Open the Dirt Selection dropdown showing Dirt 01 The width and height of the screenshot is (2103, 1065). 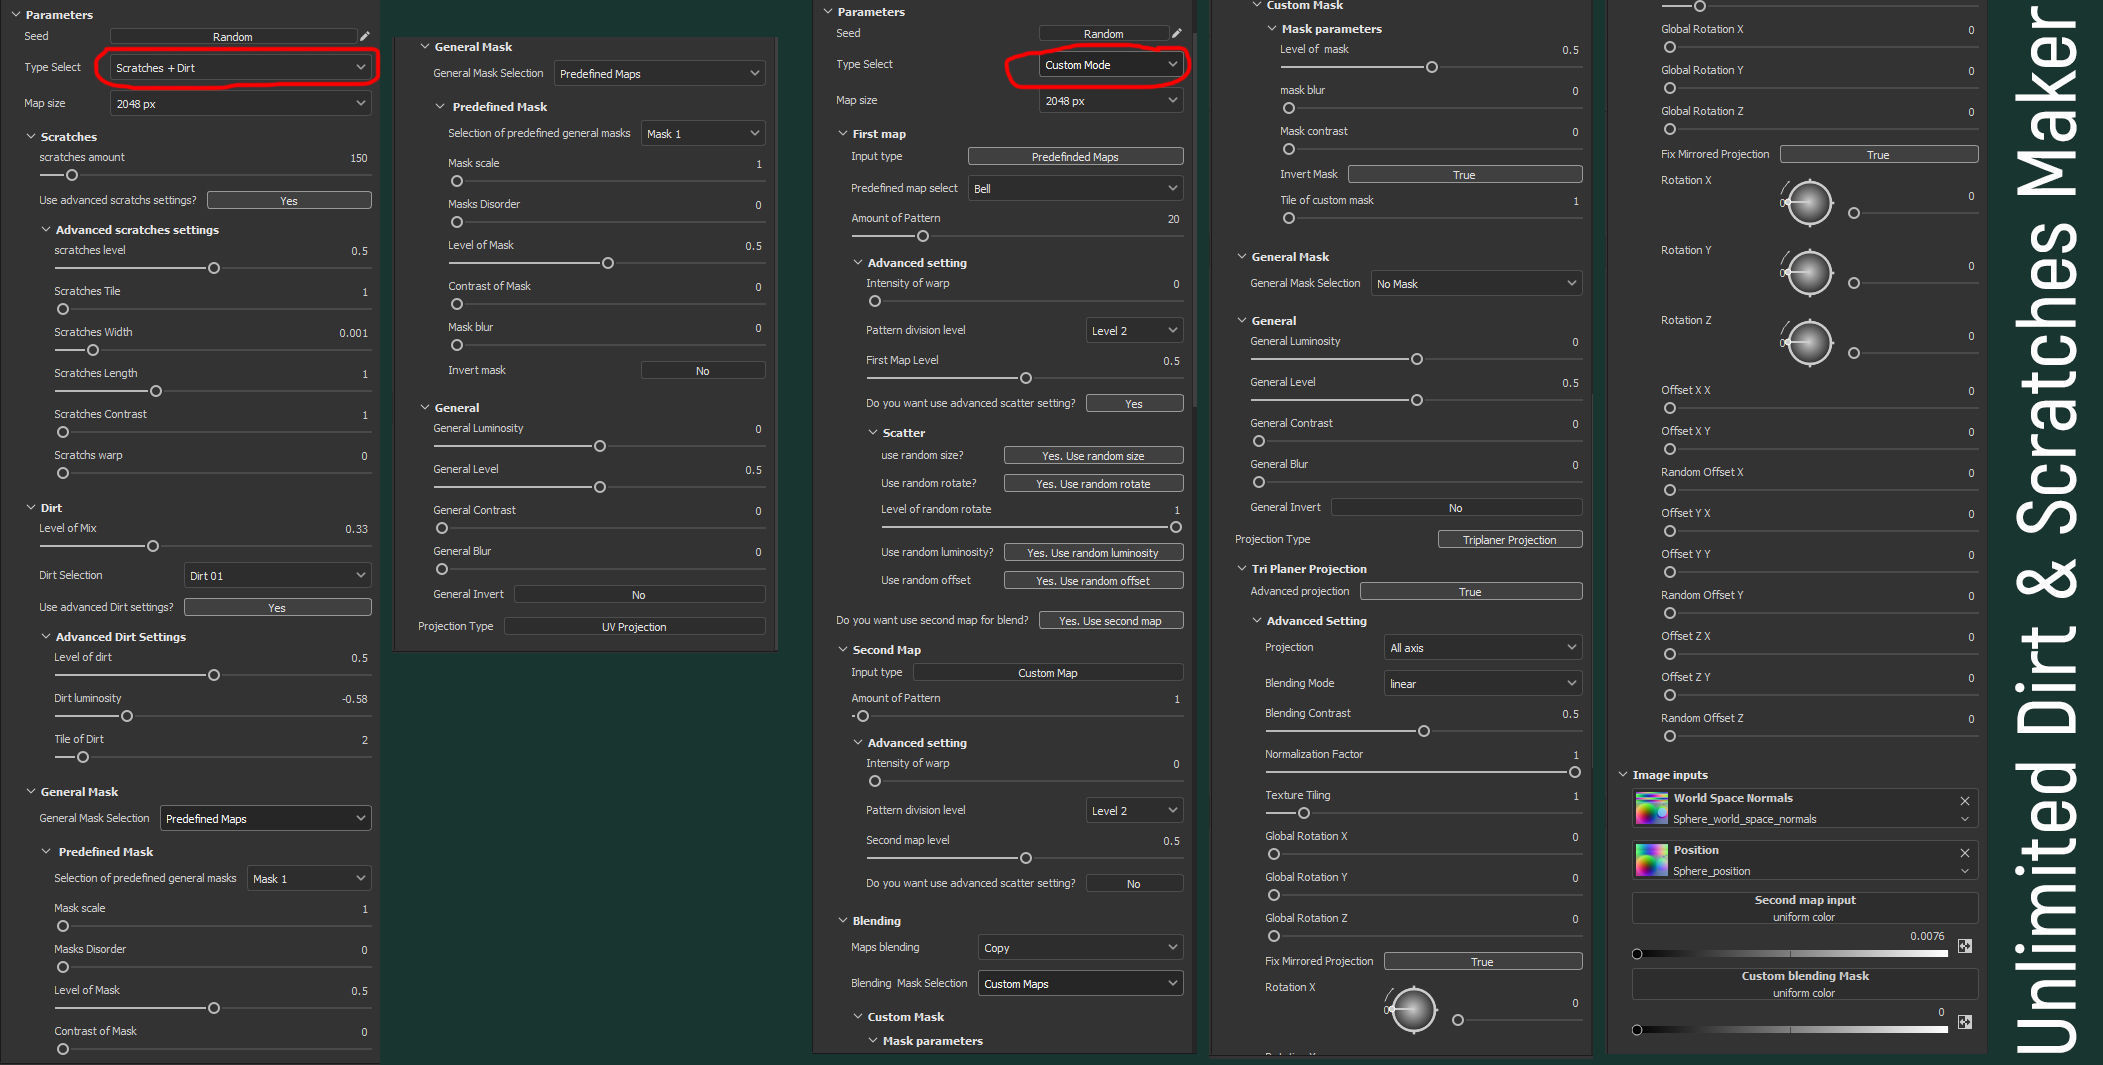pos(277,576)
